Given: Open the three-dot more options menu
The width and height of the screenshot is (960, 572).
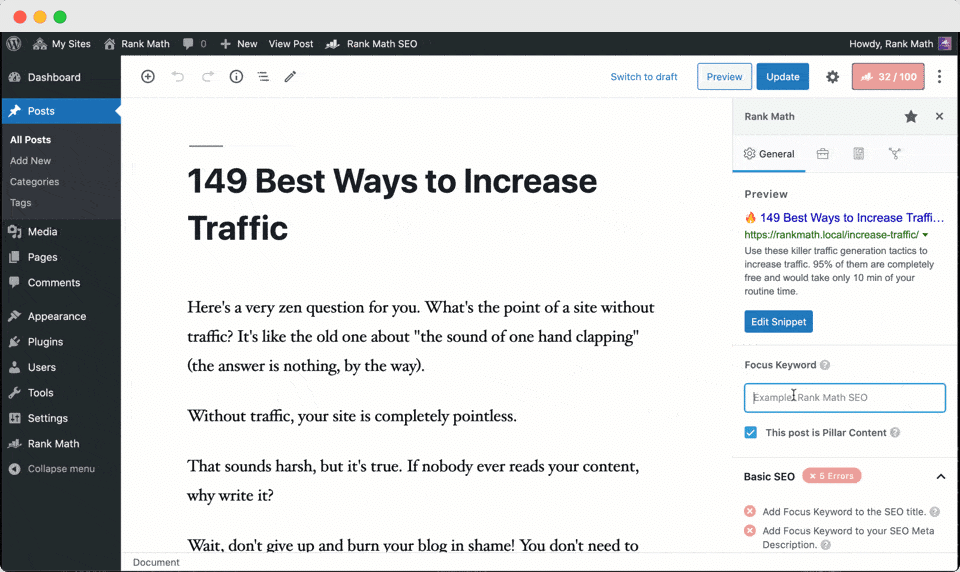Looking at the screenshot, I should pyautogui.click(x=939, y=77).
